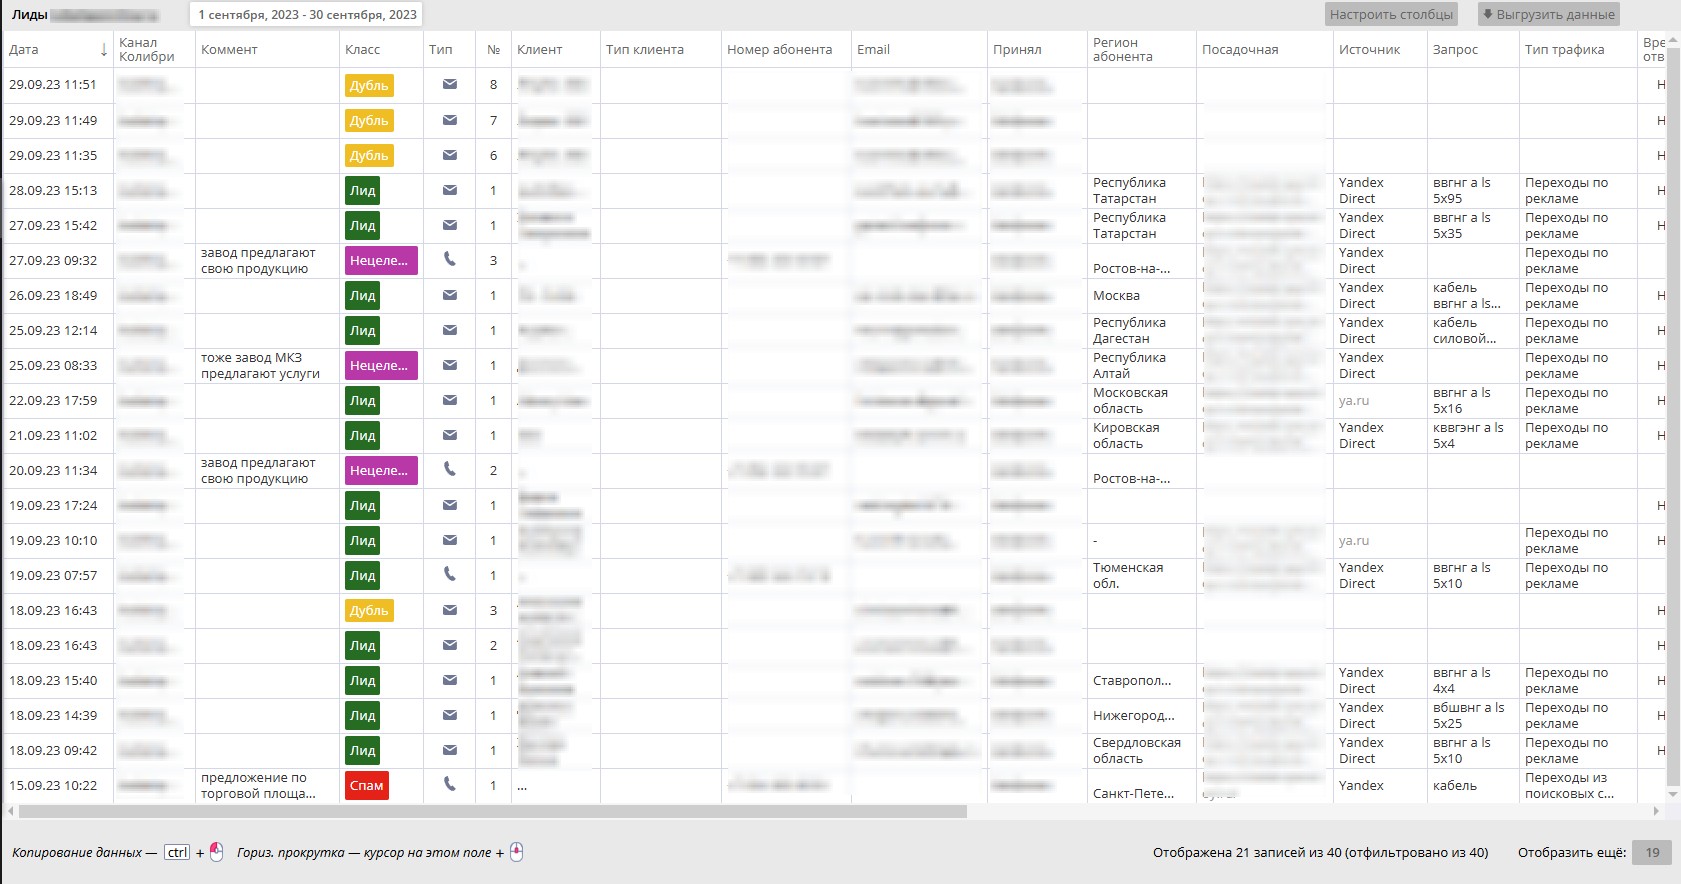Sort by the Класс column header
Viewport: 1681px width, 884px height.
pos(362,50)
